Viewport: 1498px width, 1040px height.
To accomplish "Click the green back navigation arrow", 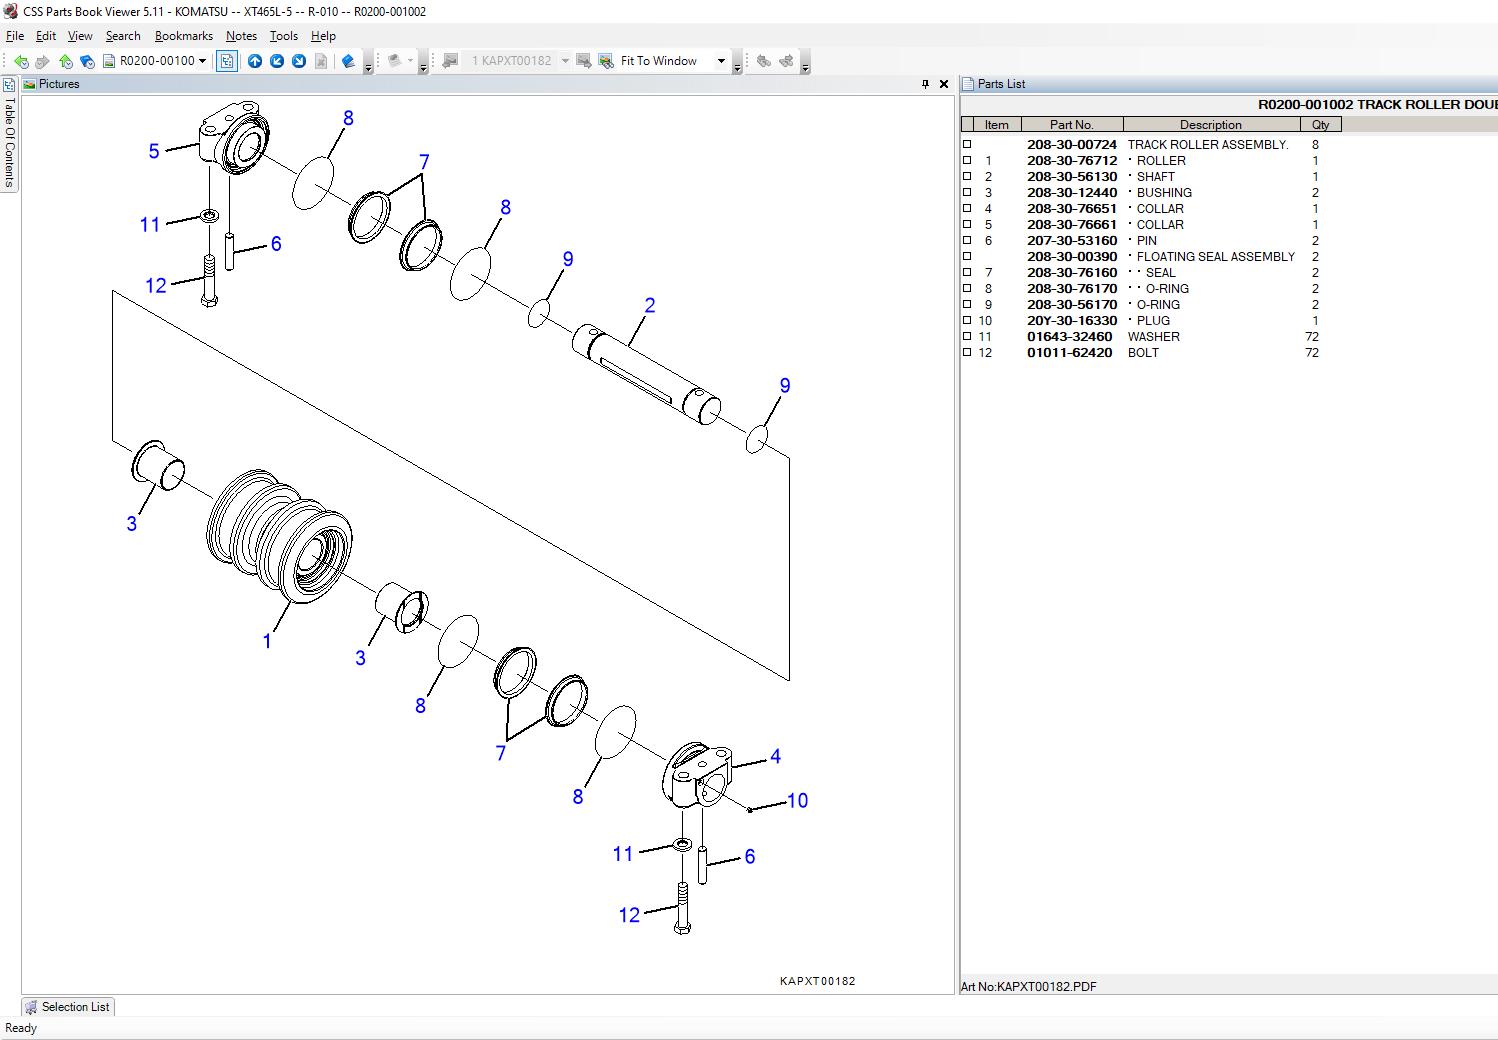I will pyautogui.click(x=20, y=61).
